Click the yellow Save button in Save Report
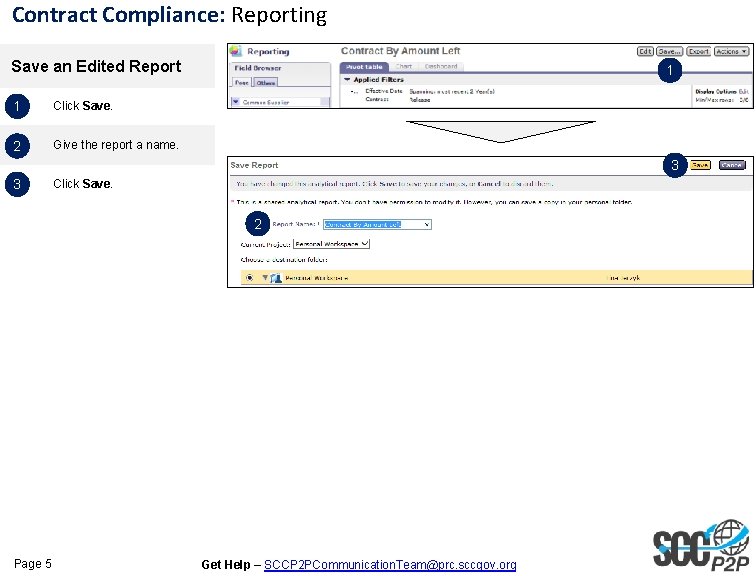Image resolution: width=756 pixels, height=576 pixels. (x=700, y=165)
